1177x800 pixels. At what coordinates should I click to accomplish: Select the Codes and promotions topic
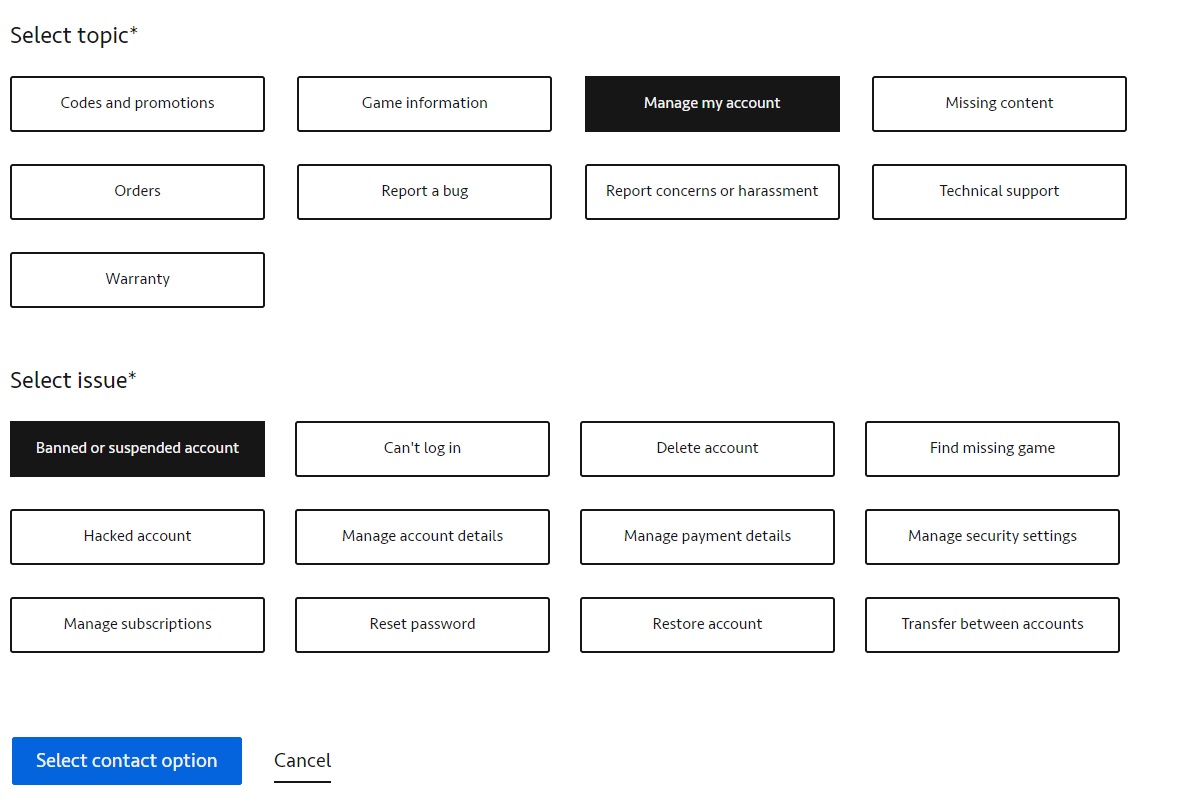(x=137, y=103)
